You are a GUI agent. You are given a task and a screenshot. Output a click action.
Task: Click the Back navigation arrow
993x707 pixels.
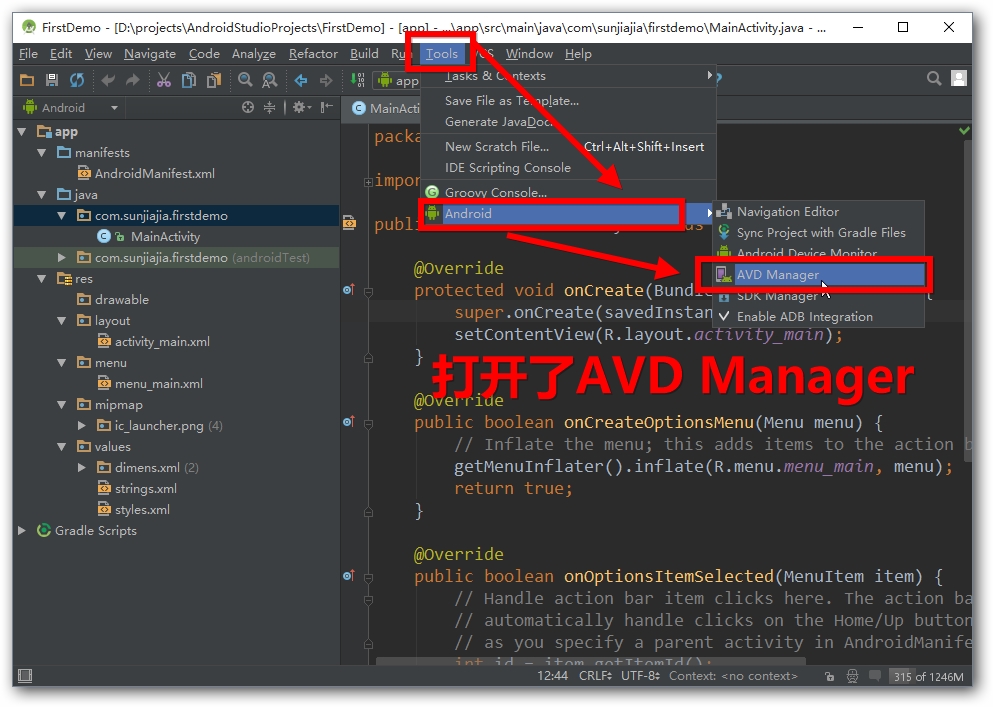point(301,80)
